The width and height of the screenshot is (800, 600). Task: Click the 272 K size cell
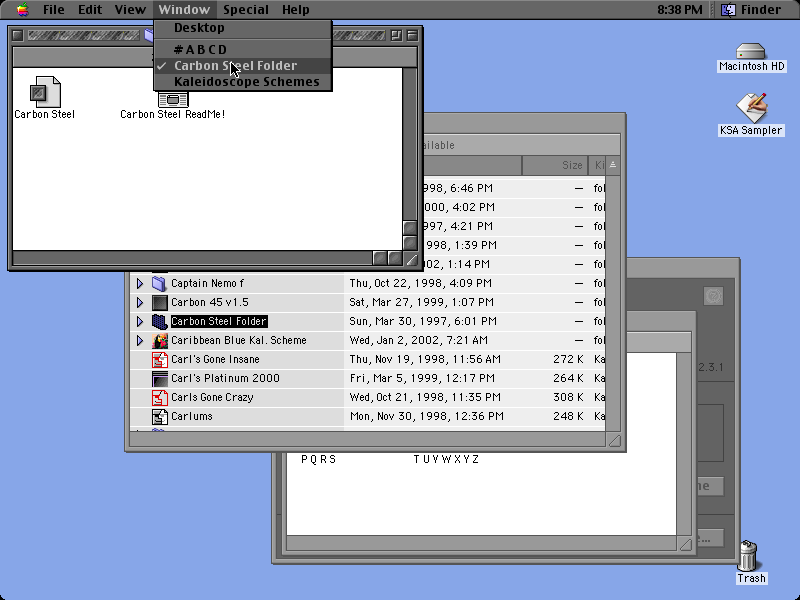(568, 360)
